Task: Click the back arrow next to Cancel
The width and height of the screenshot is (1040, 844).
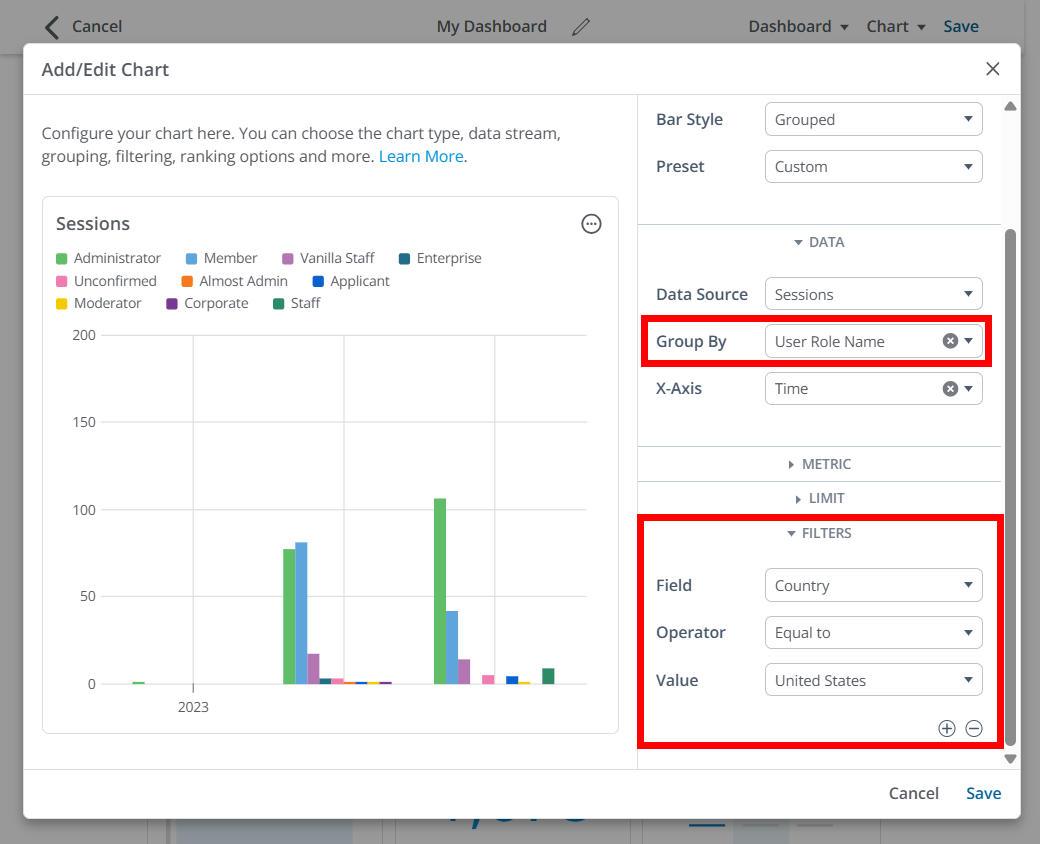Action: [52, 27]
